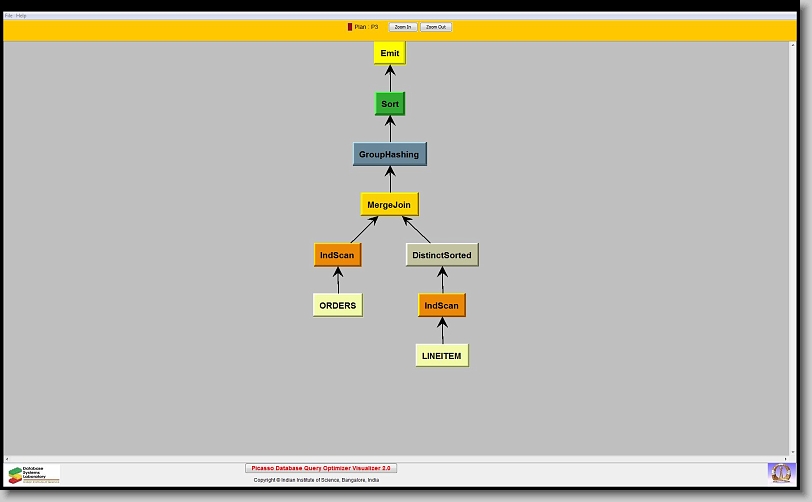Viewport: 812px width, 502px height.
Task: Select the DistinctSorted node
Action: point(442,255)
